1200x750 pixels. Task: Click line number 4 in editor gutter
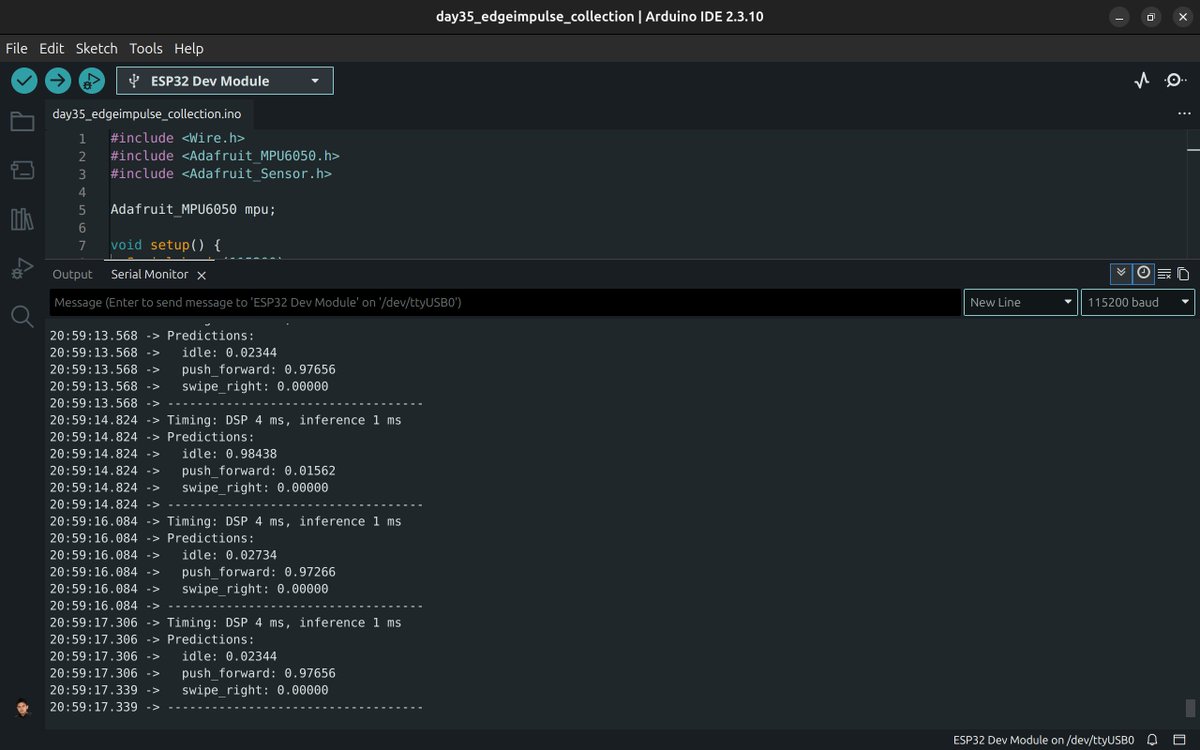(82, 192)
